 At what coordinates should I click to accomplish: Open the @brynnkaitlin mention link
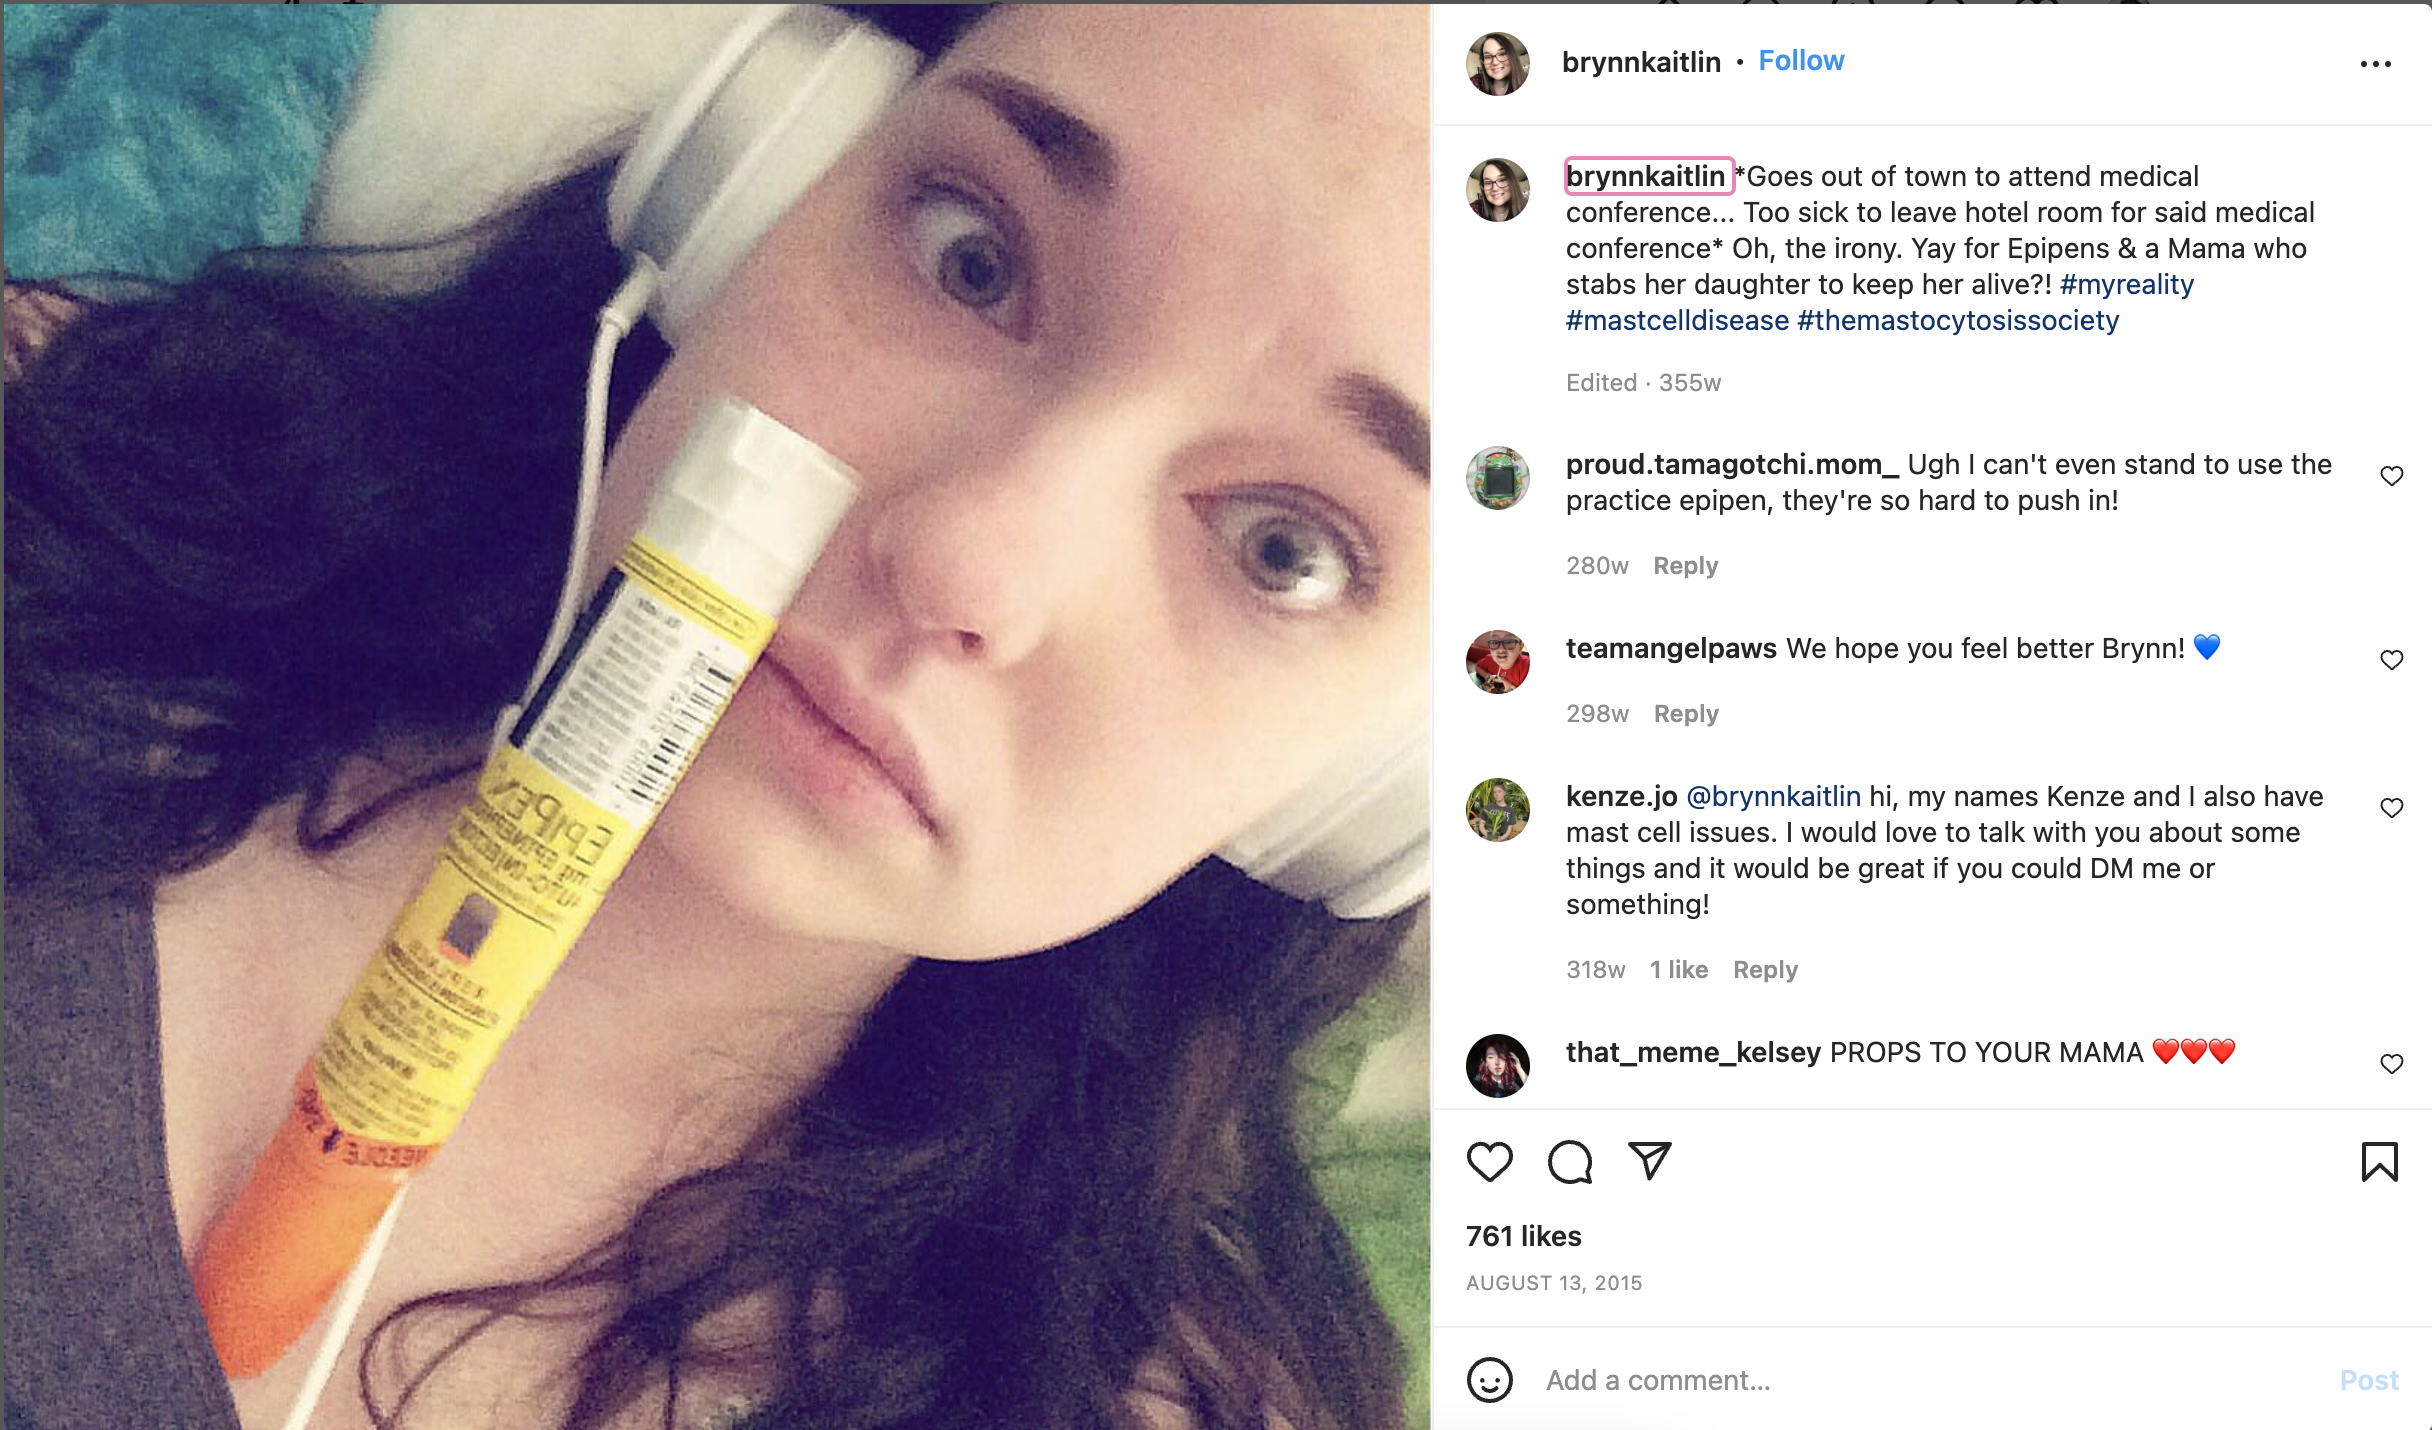1773,797
